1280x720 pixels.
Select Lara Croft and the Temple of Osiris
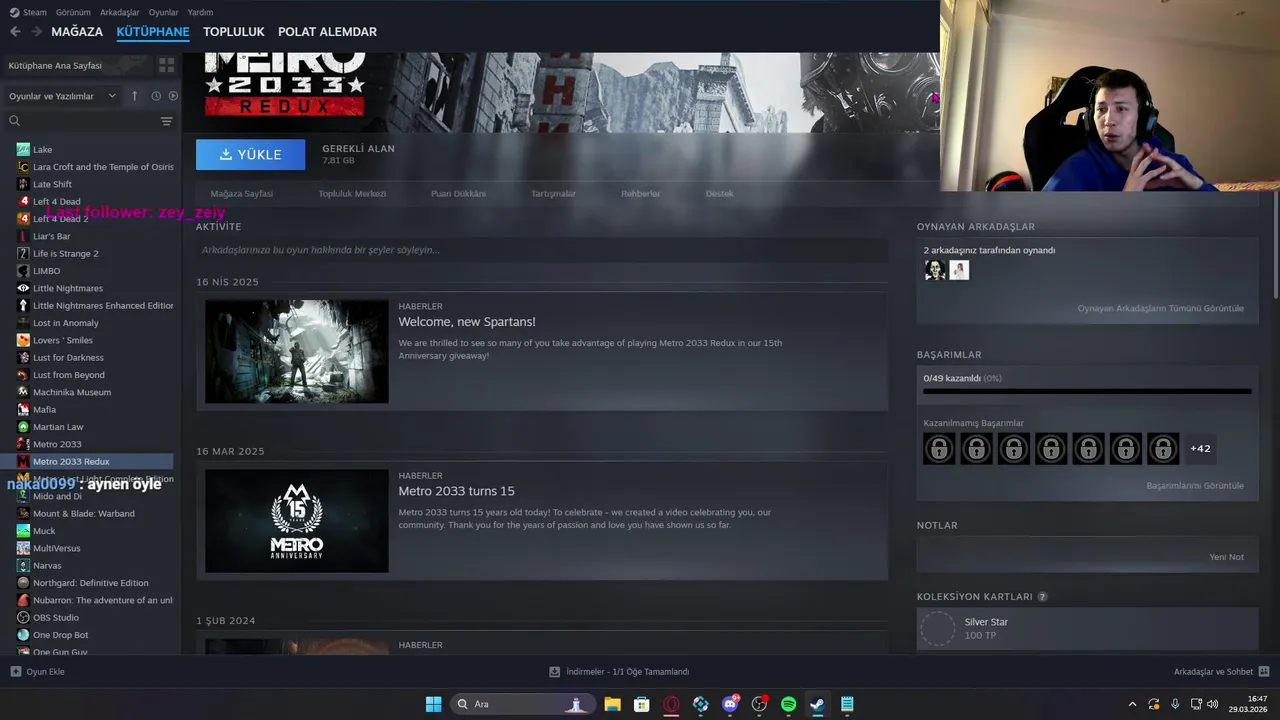pyautogui.click(x=95, y=167)
